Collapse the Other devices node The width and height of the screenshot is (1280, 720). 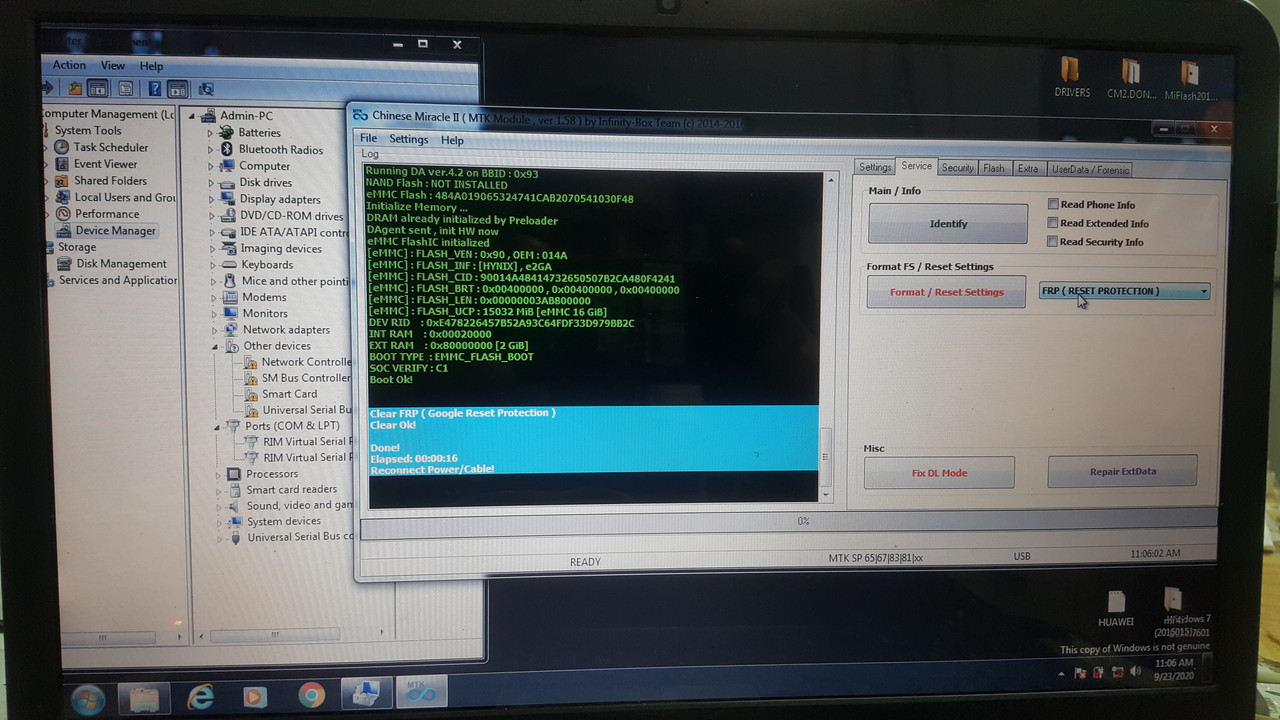tap(215, 346)
